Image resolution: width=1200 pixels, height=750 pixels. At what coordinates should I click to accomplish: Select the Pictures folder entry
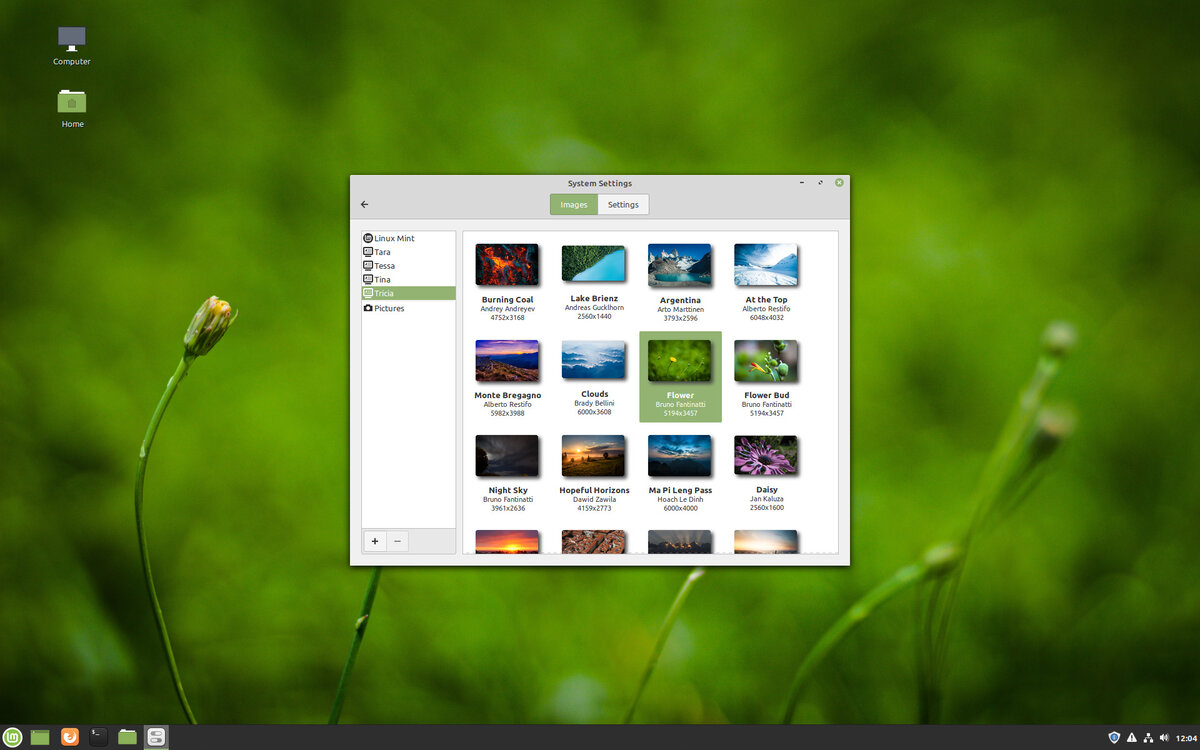[x=408, y=308]
